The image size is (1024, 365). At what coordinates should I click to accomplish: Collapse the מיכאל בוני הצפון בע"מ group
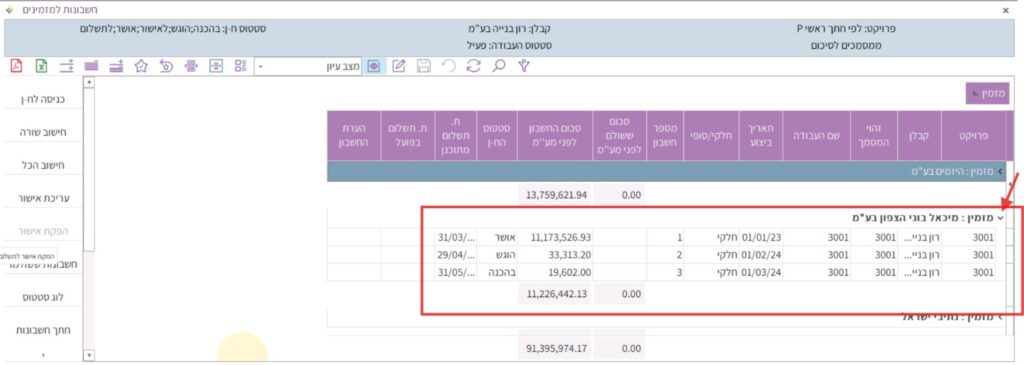click(1000, 217)
